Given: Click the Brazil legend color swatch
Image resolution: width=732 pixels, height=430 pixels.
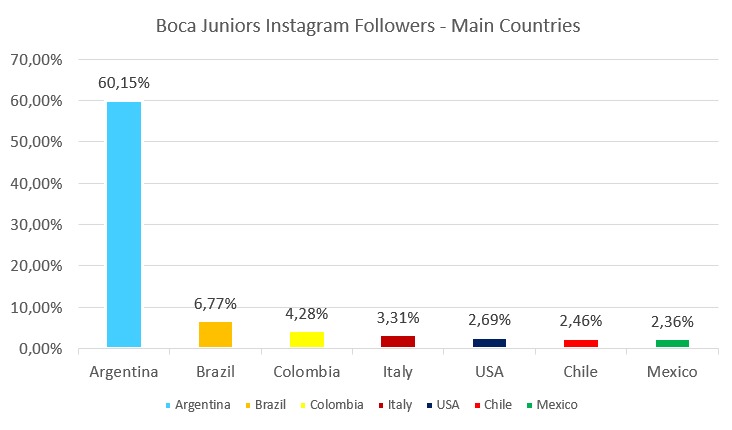Looking at the screenshot, I should [248, 406].
